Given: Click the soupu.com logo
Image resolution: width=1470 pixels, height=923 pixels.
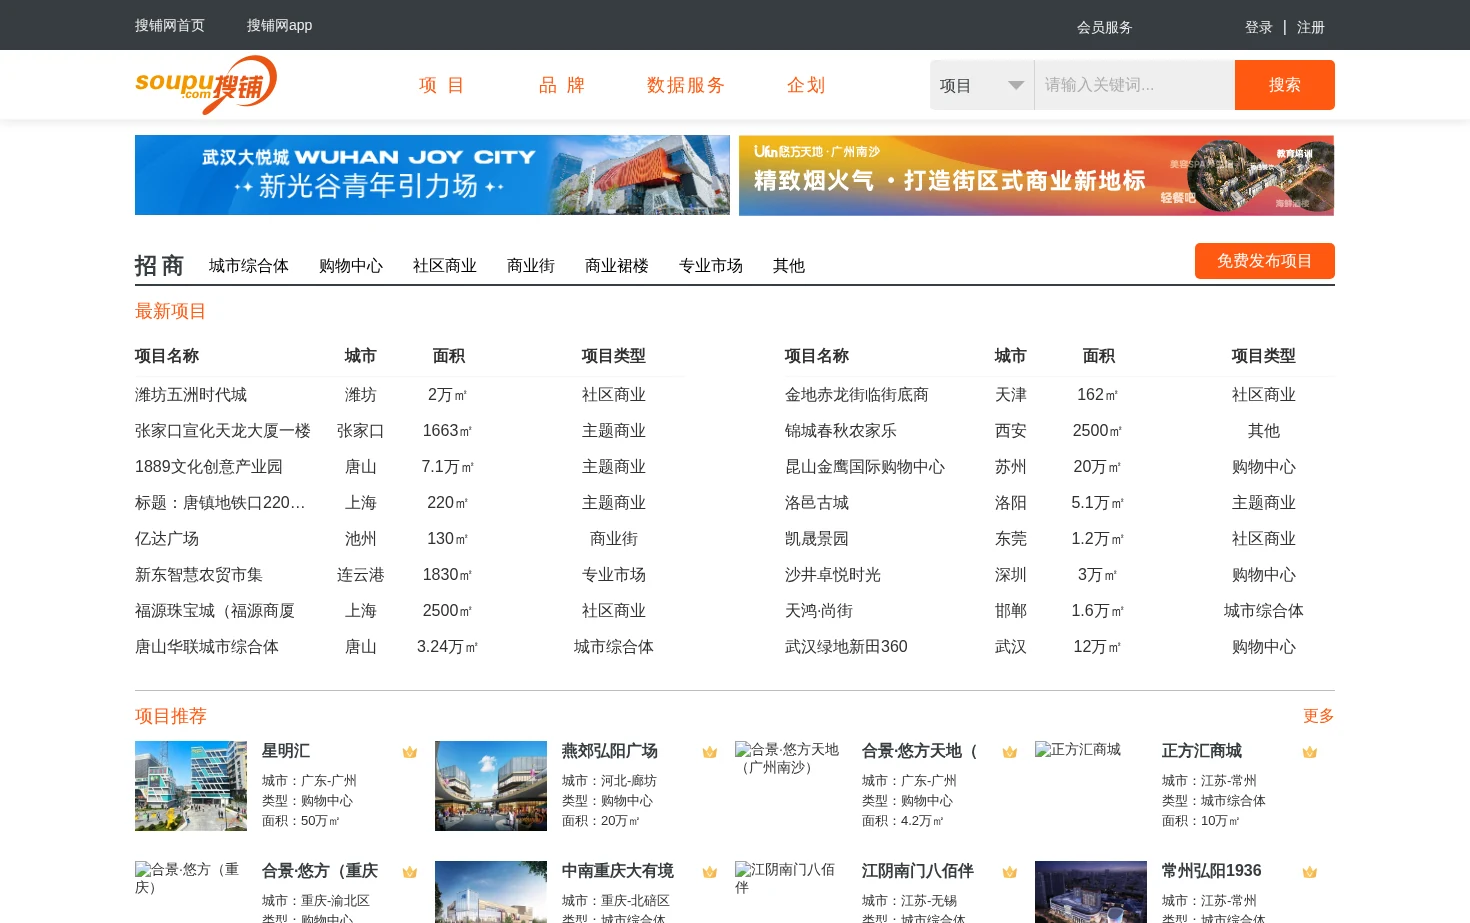Looking at the screenshot, I should [x=206, y=85].
